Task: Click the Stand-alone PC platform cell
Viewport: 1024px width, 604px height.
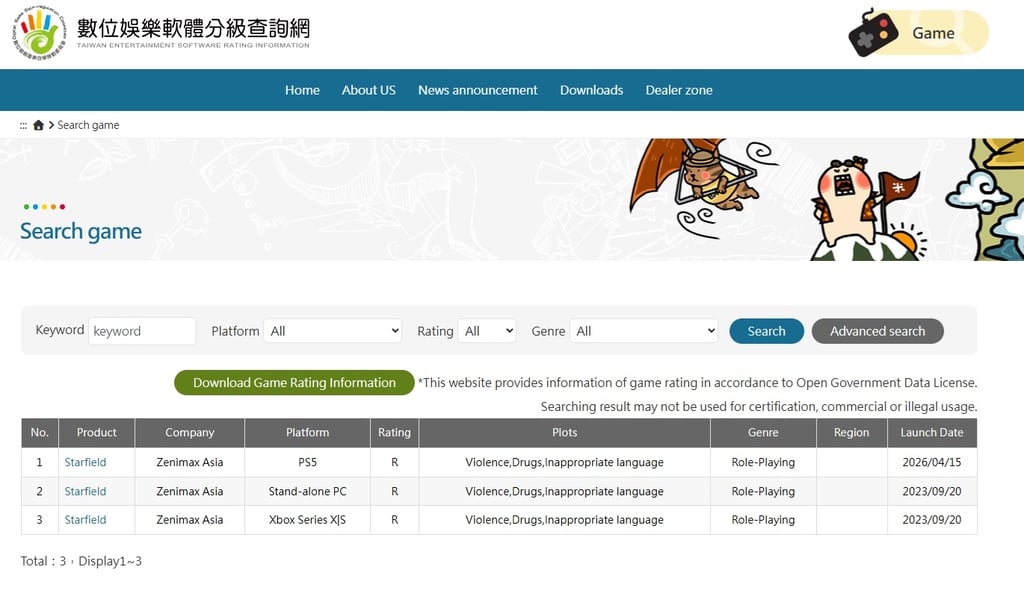Action: 308,491
